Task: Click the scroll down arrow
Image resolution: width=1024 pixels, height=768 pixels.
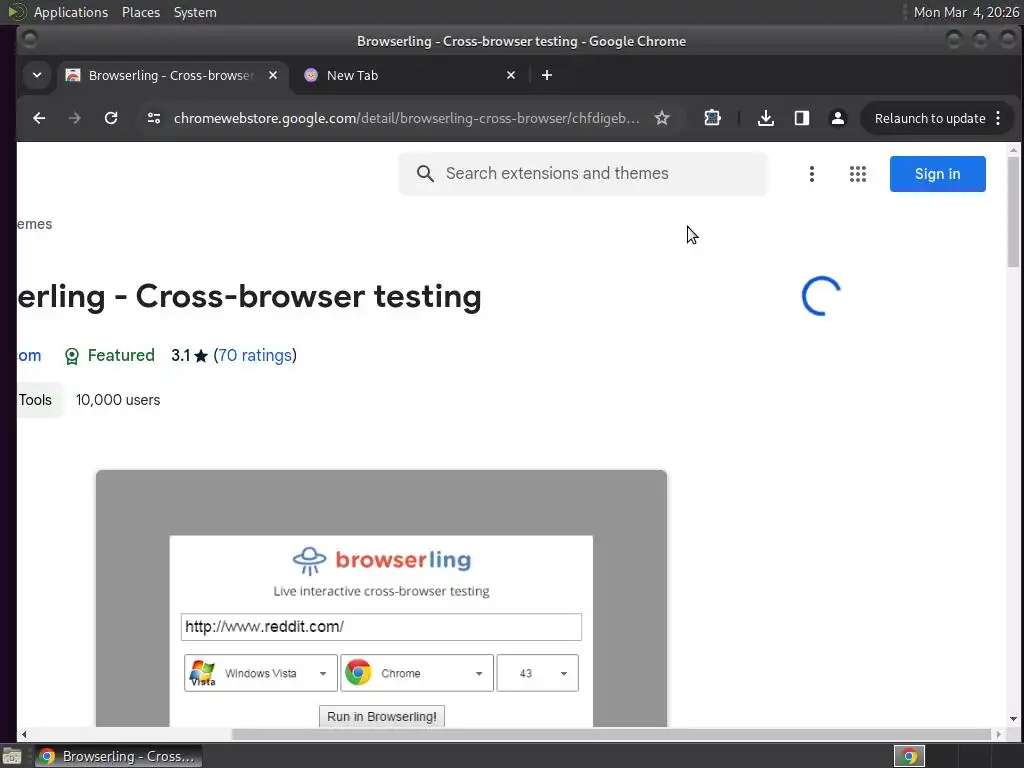Action: (x=1013, y=719)
